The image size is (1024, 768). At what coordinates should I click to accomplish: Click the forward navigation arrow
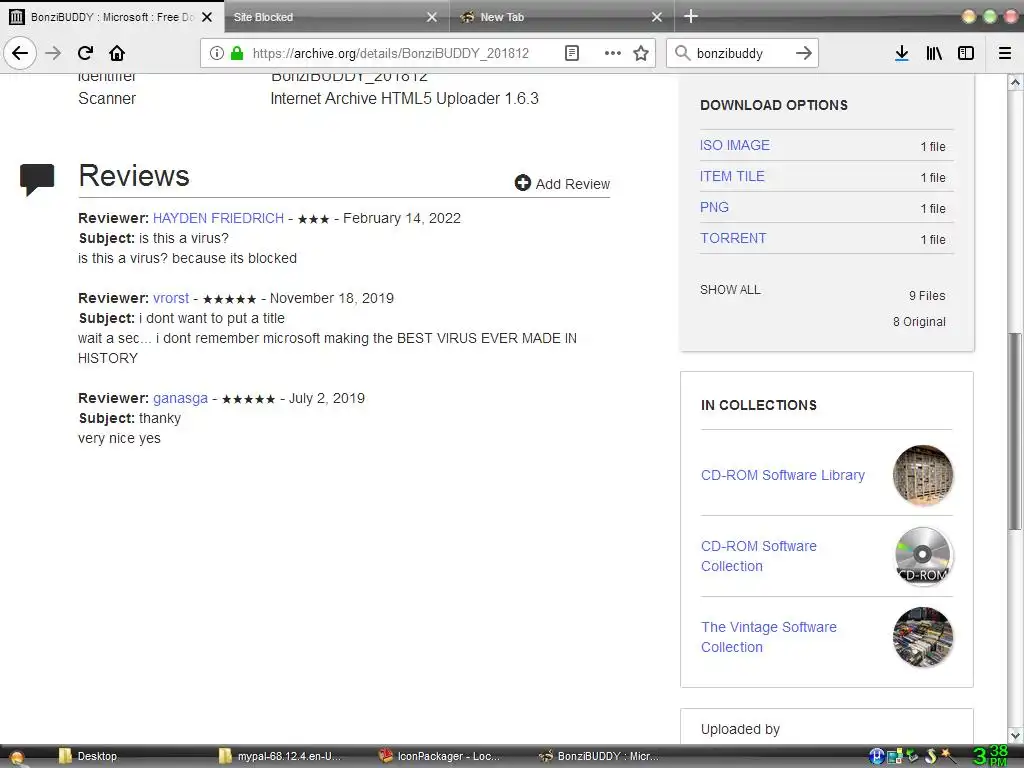[x=54, y=53]
